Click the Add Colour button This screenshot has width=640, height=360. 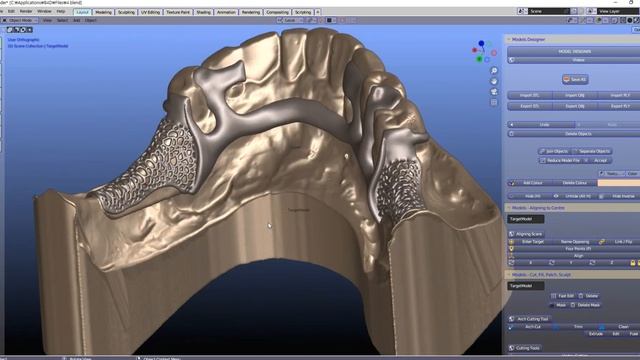point(530,183)
